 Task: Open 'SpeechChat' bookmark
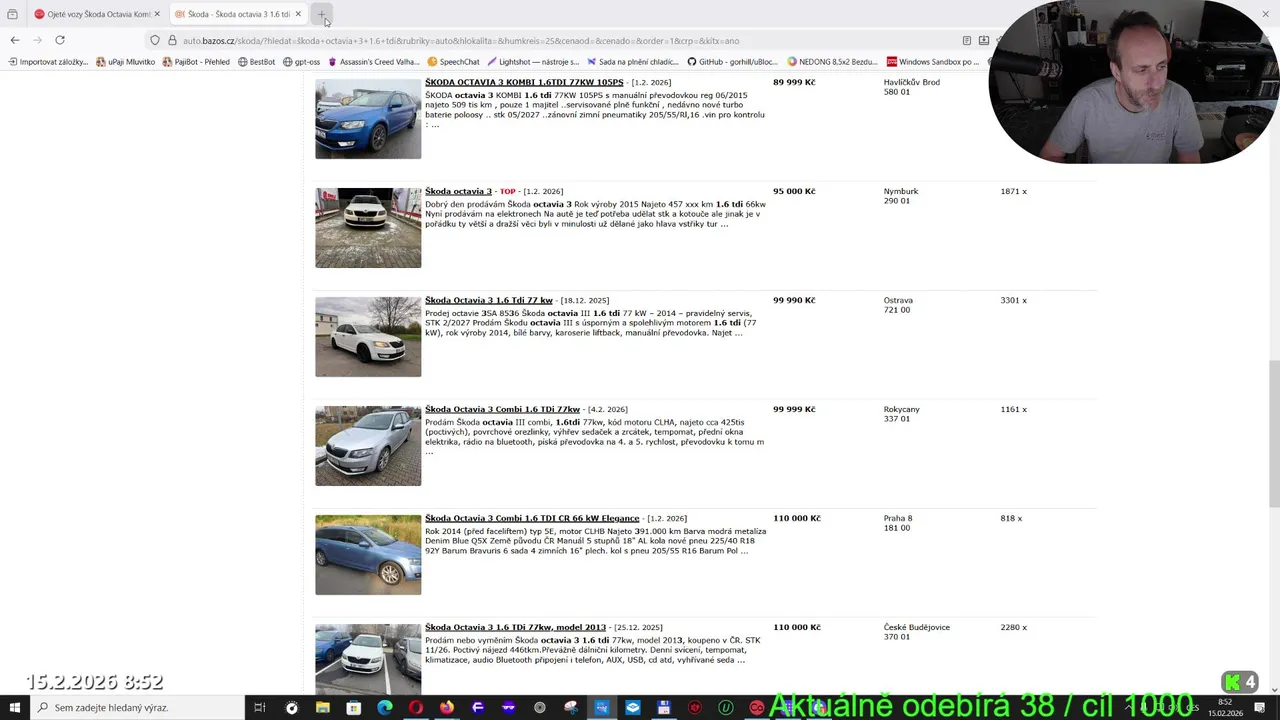pos(453,62)
